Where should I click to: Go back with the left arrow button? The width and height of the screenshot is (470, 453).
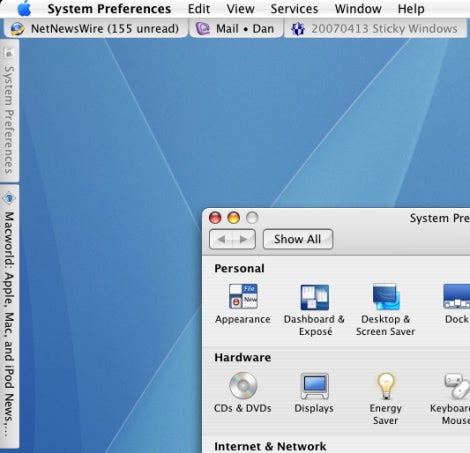coord(221,239)
